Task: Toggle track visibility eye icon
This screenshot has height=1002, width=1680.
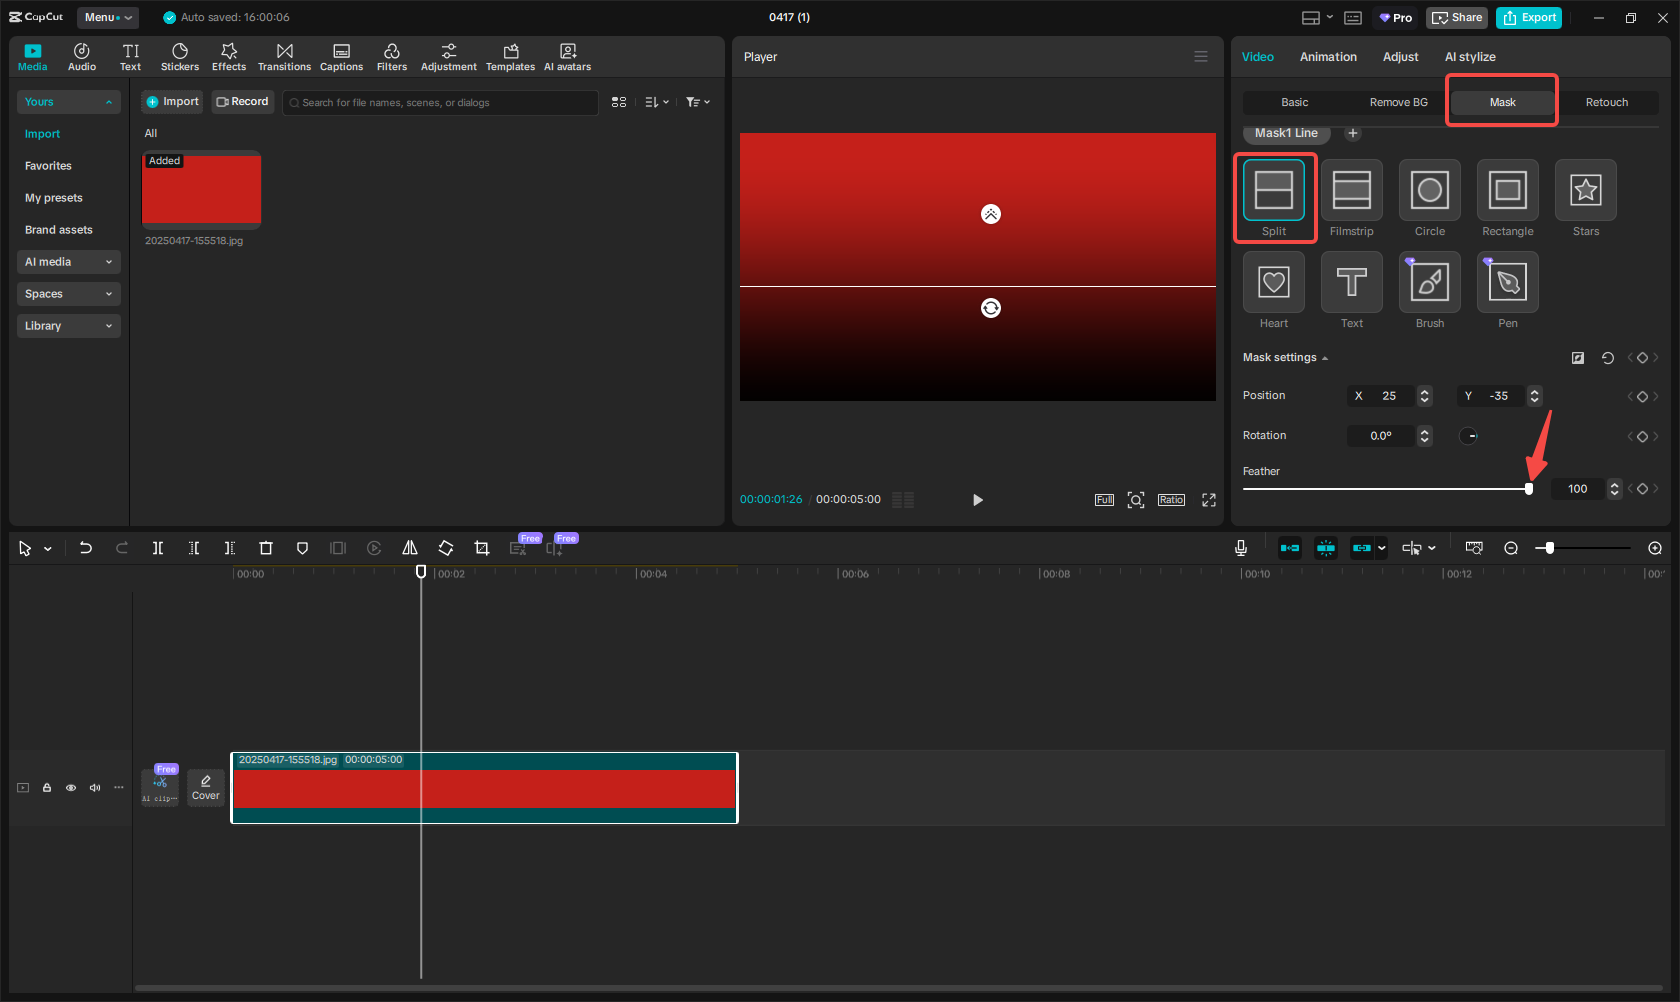Action: pyautogui.click(x=71, y=788)
